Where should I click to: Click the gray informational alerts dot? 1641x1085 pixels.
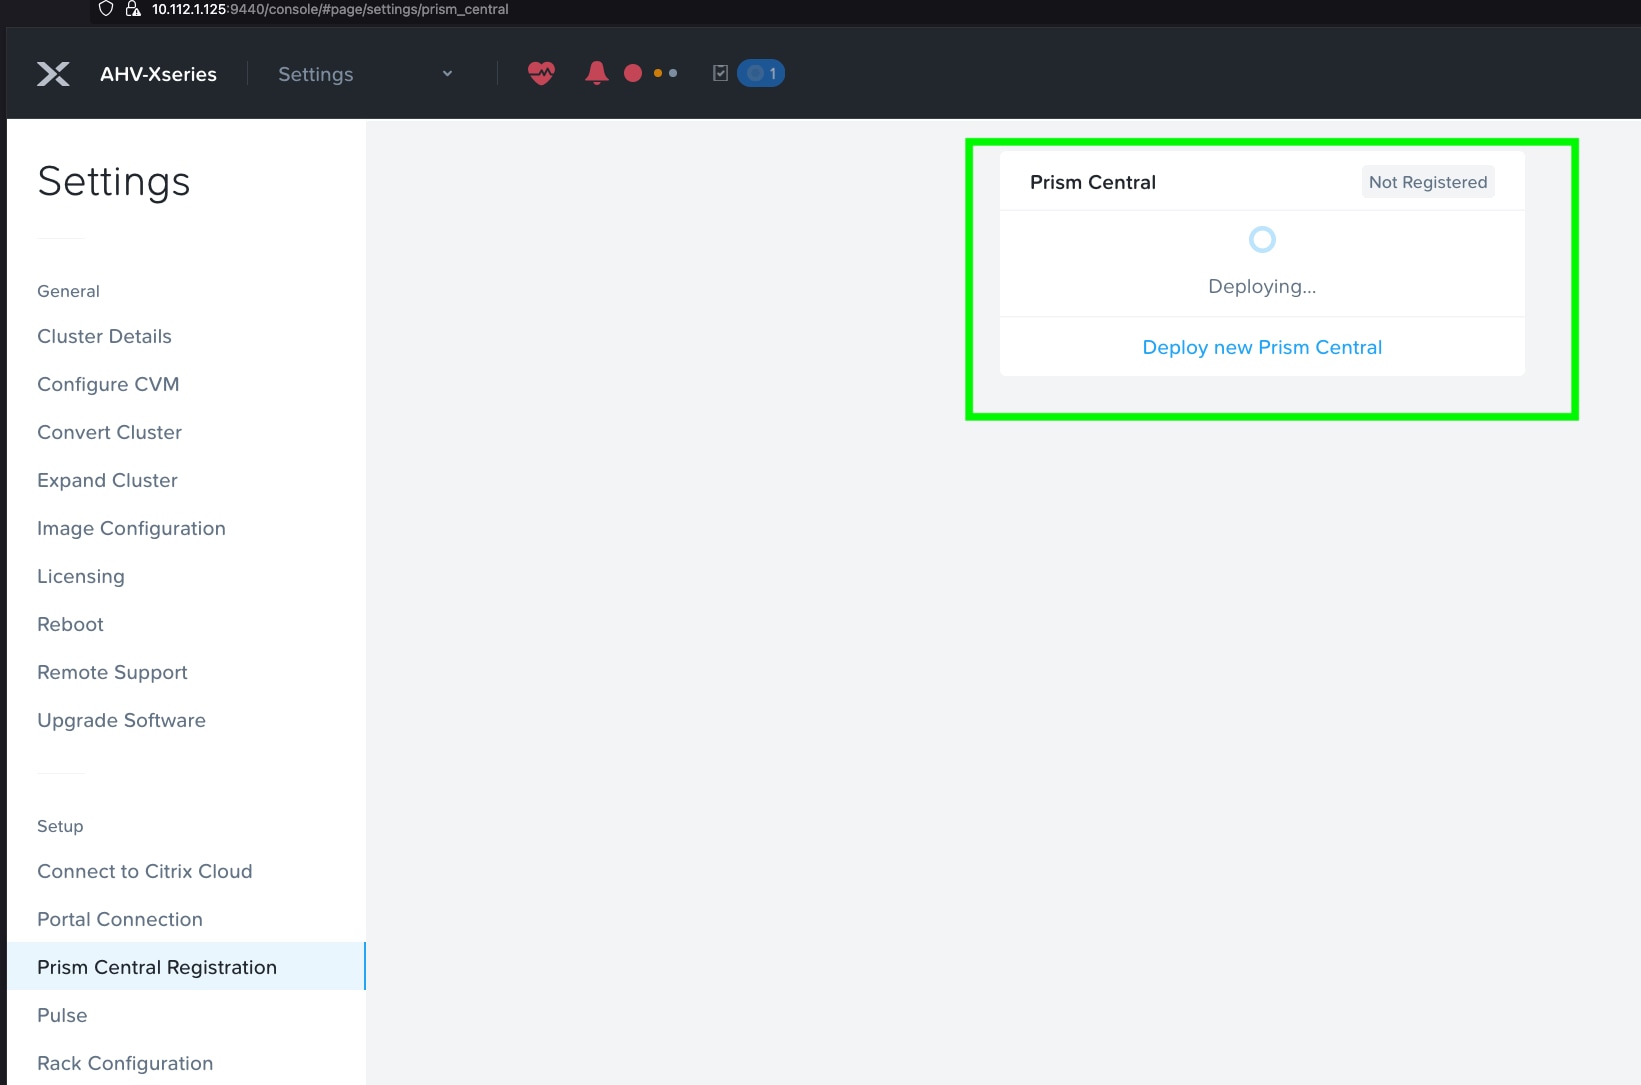point(671,73)
